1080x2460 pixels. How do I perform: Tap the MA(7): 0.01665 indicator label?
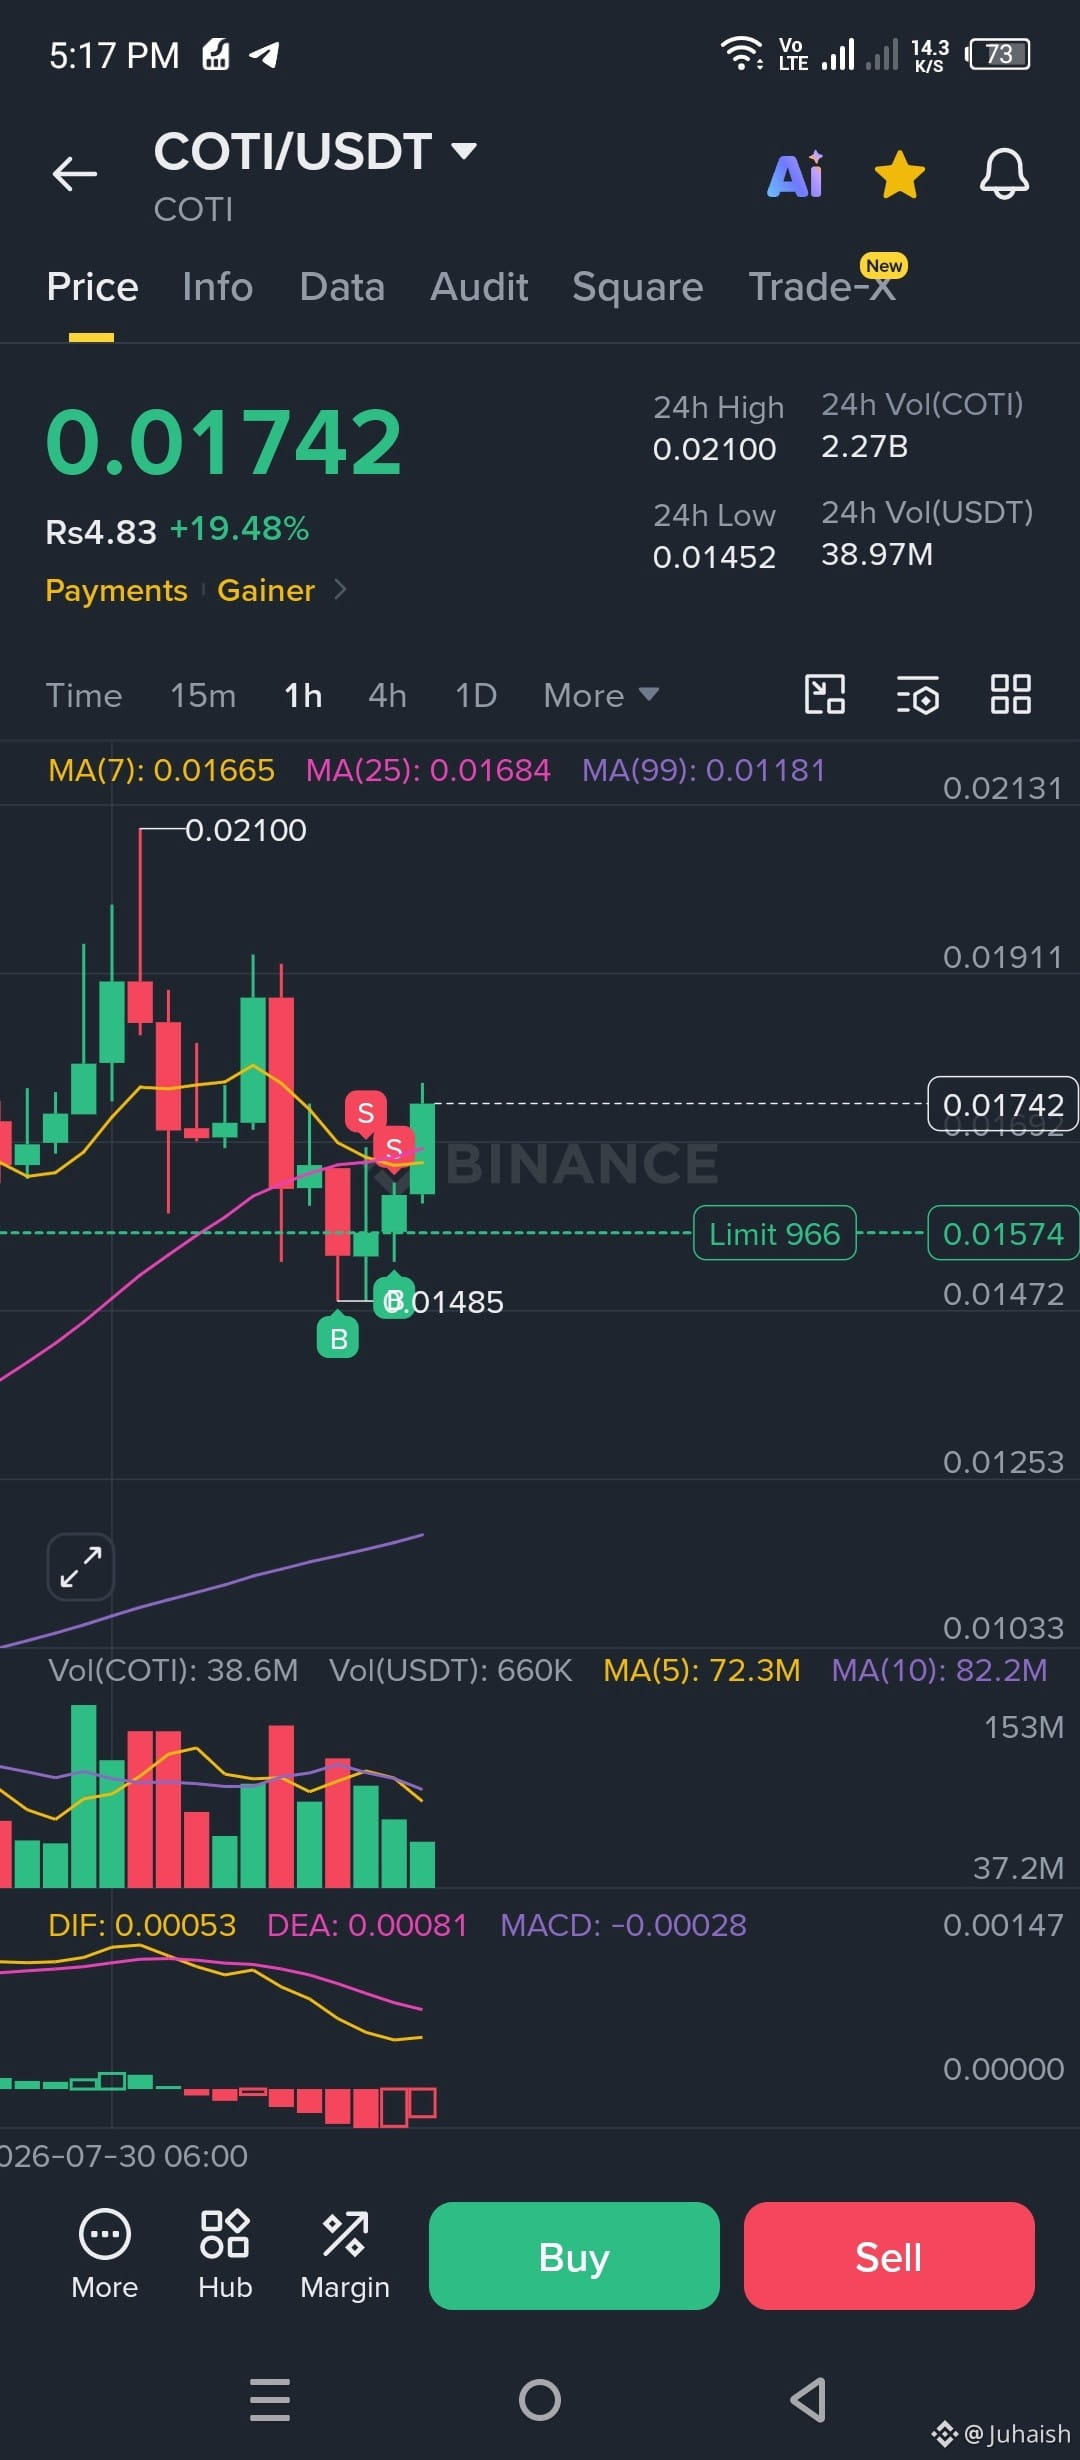click(161, 770)
